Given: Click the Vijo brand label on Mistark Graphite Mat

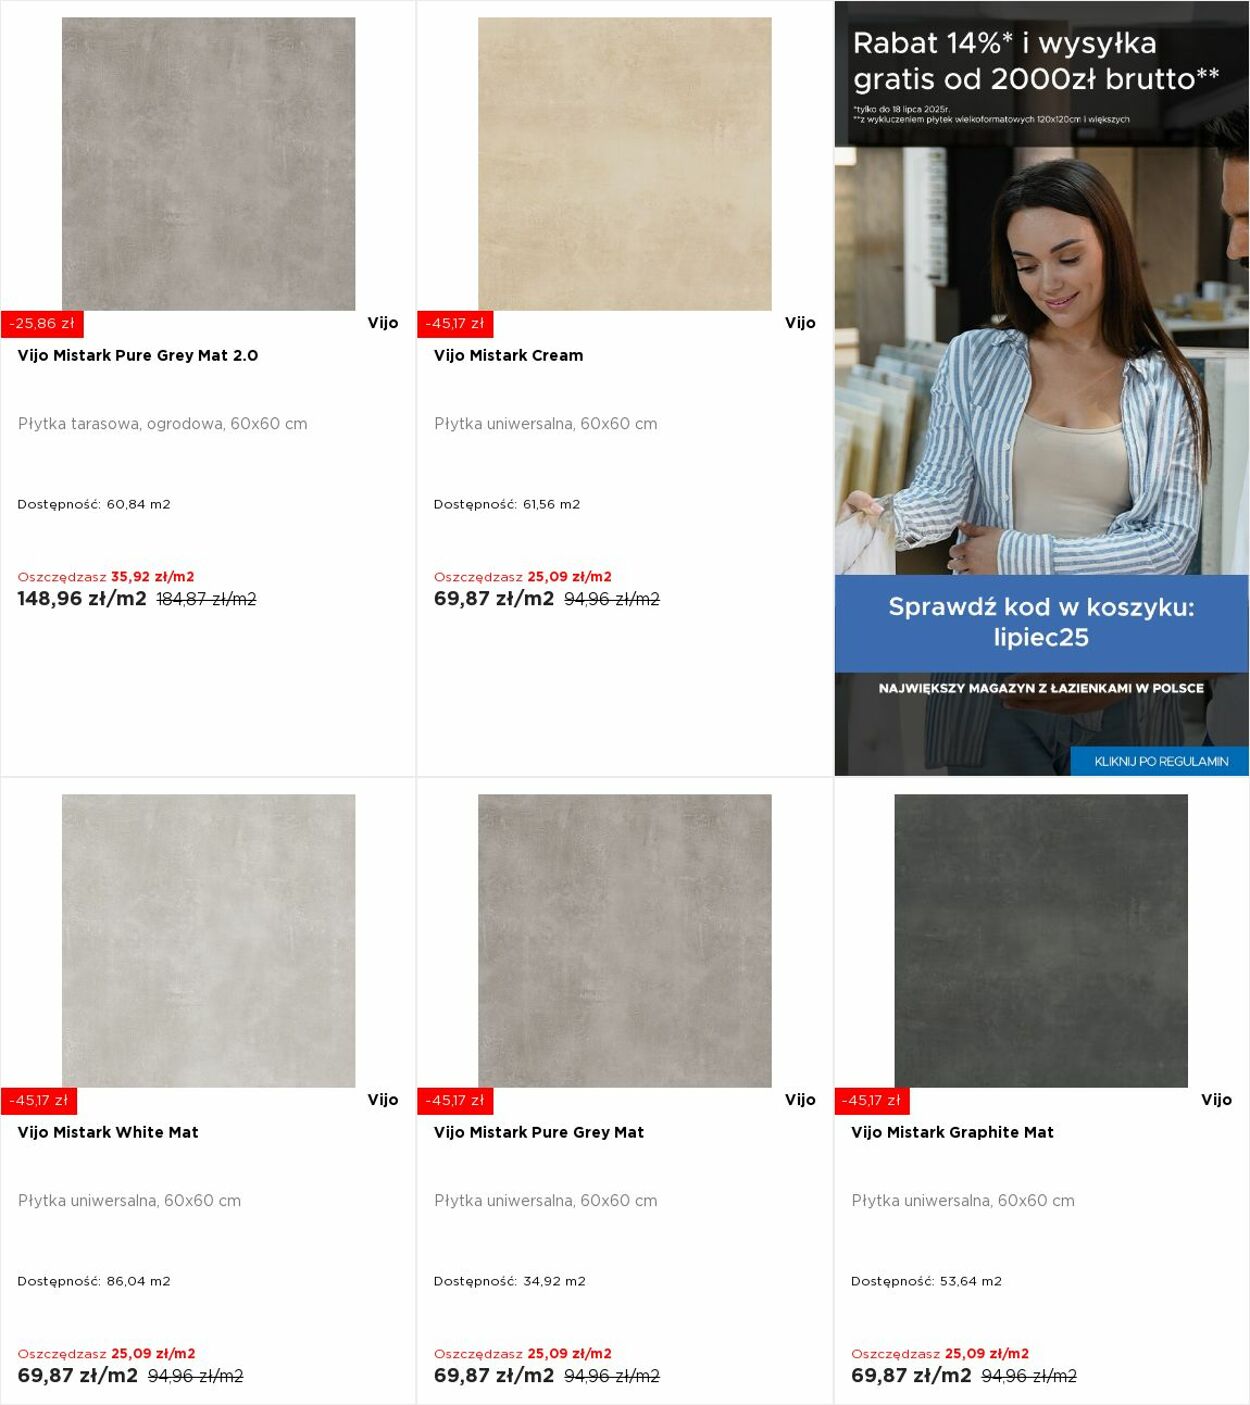Looking at the screenshot, I should (x=1216, y=1100).
